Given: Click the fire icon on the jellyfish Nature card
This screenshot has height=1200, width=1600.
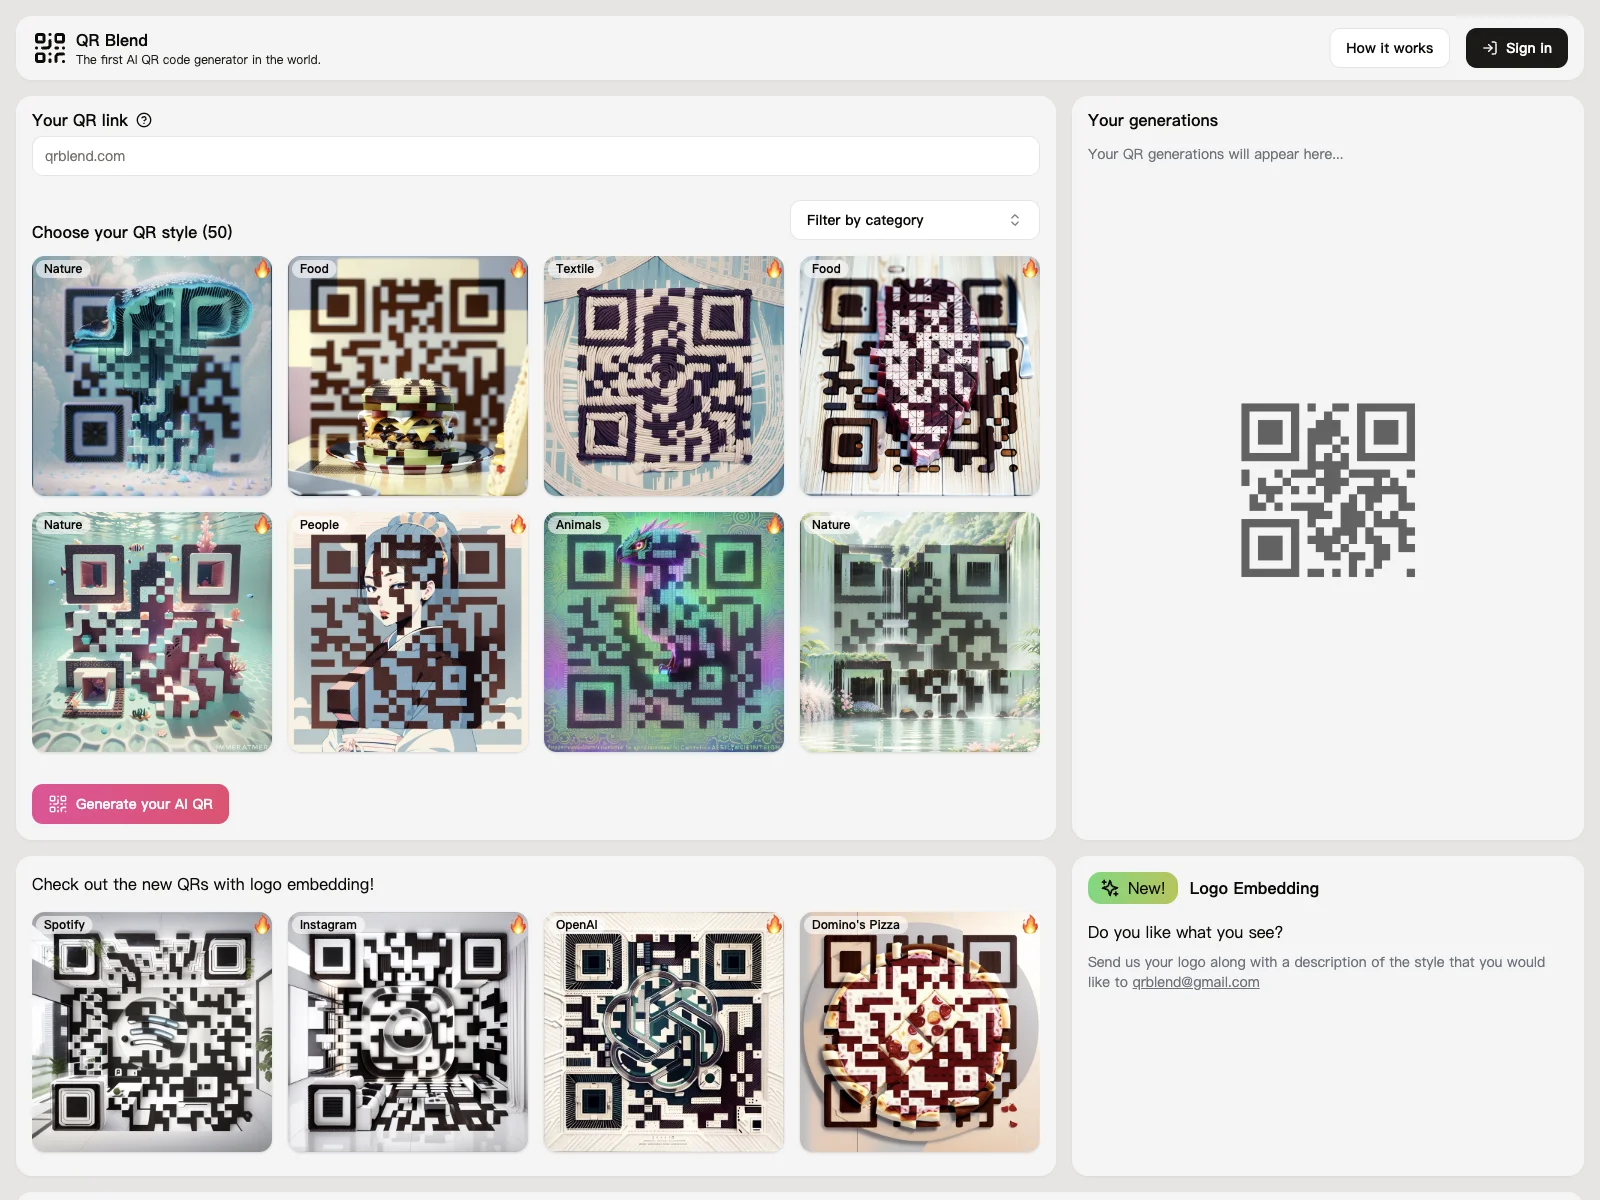Looking at the screenshot, I should pos(262,268).
